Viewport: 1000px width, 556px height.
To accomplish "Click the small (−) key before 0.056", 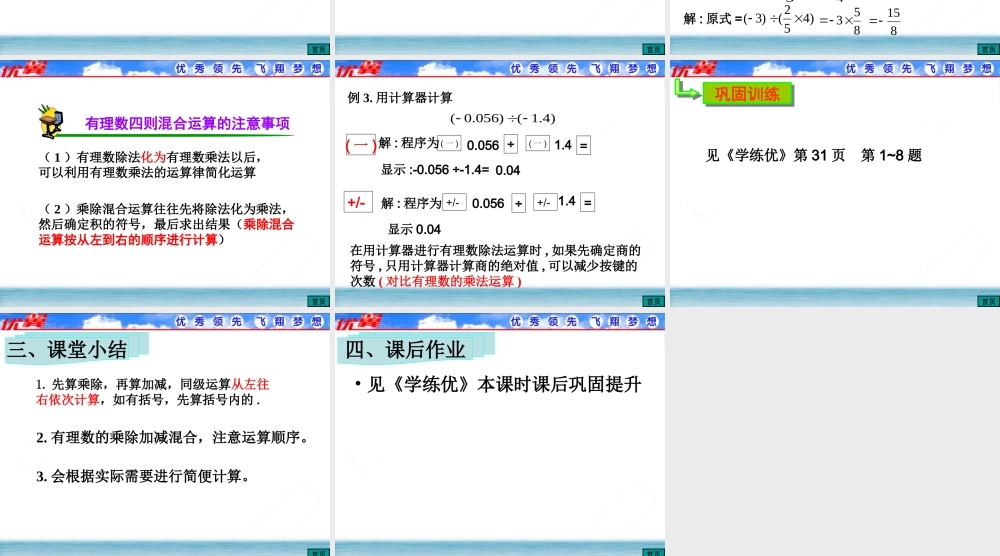I will click(450, 143).
